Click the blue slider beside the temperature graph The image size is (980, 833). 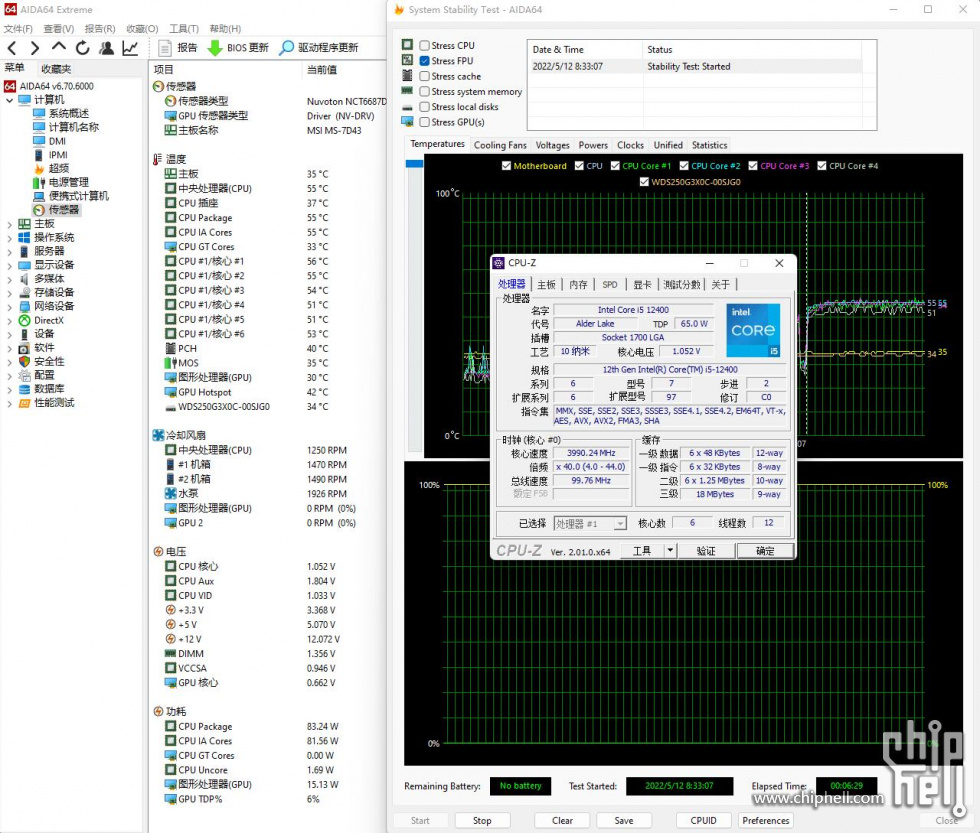(414, 164)
